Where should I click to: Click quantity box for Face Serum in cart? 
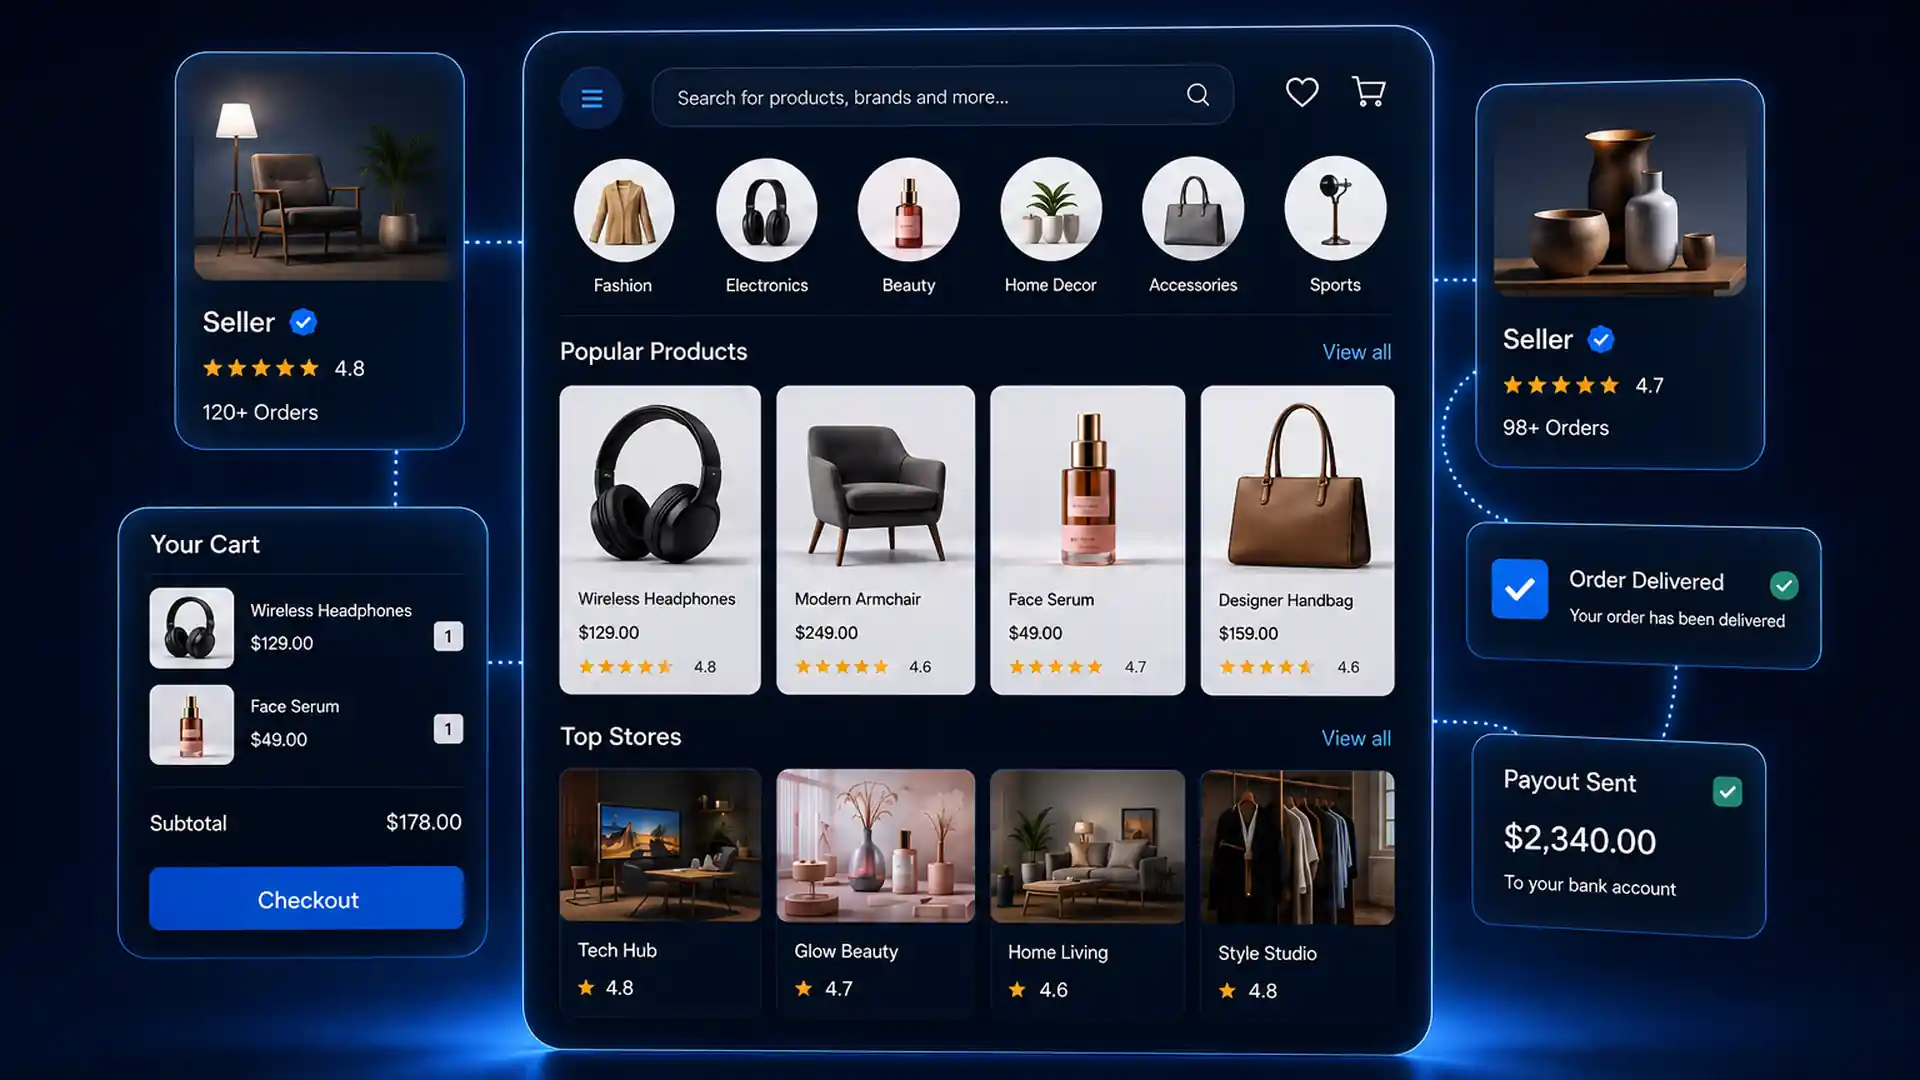[448, 729]
